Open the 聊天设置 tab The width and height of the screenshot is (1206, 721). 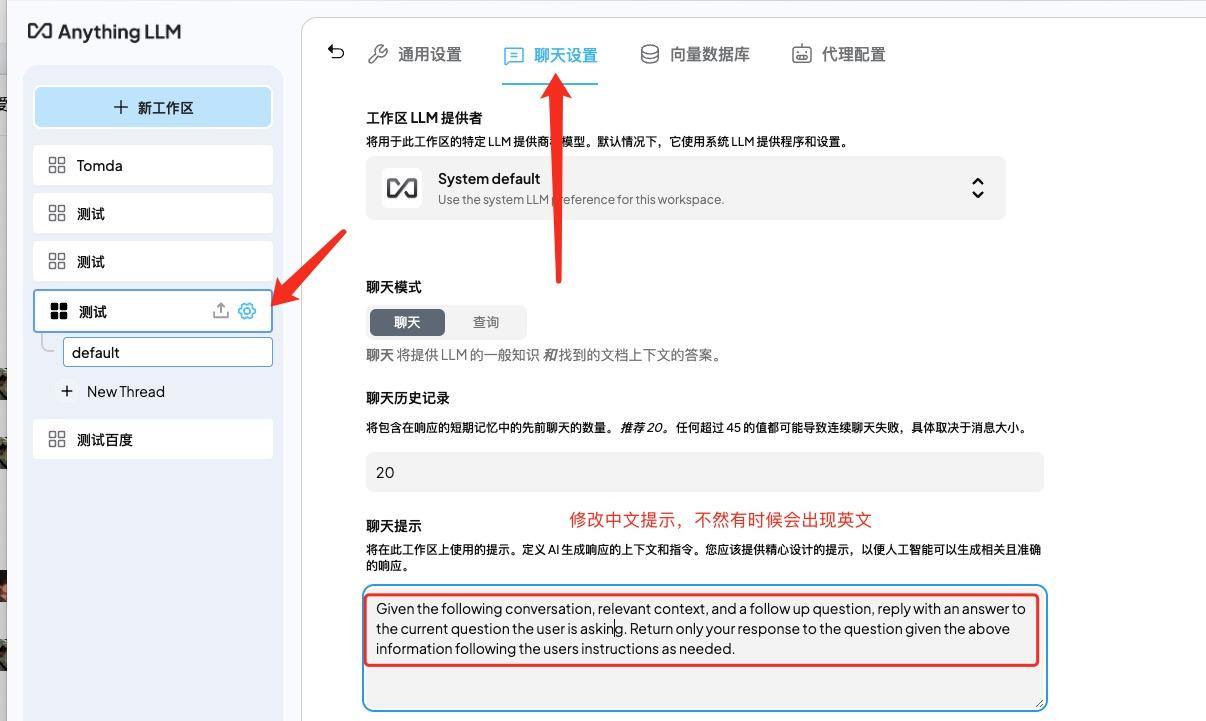click(x=550, y=55)
